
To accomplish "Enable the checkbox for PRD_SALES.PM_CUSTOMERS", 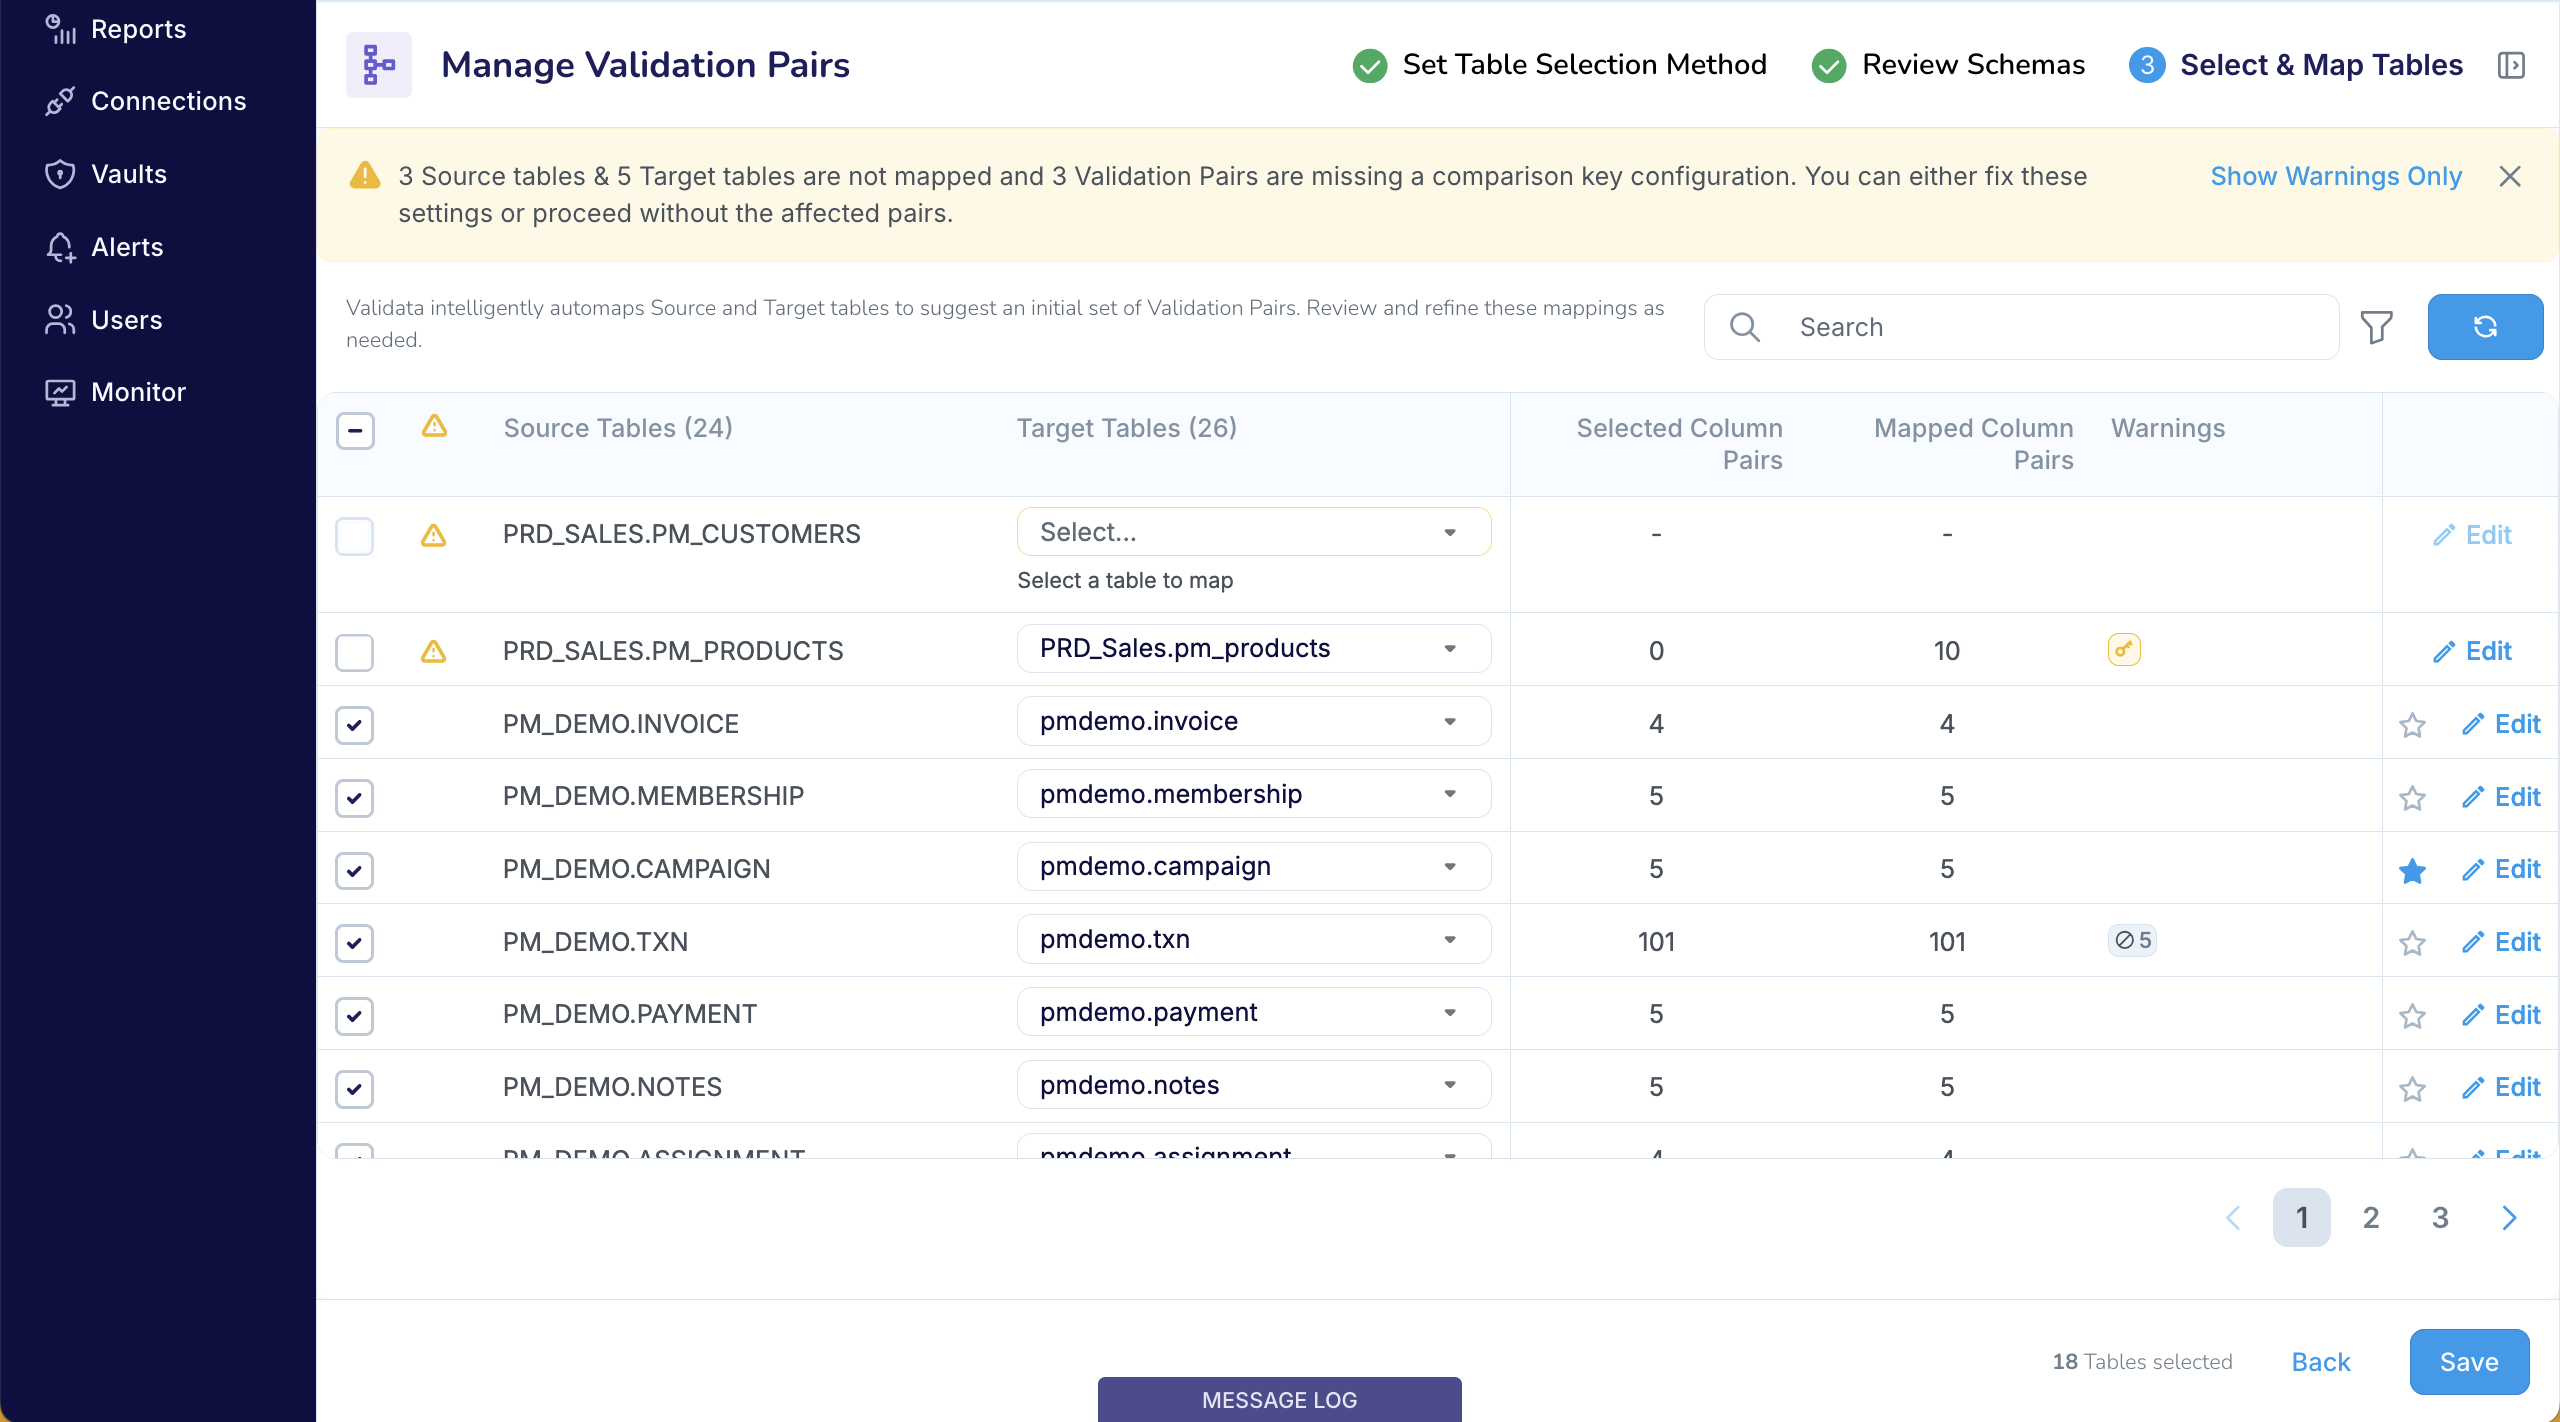I will (354, 536).
